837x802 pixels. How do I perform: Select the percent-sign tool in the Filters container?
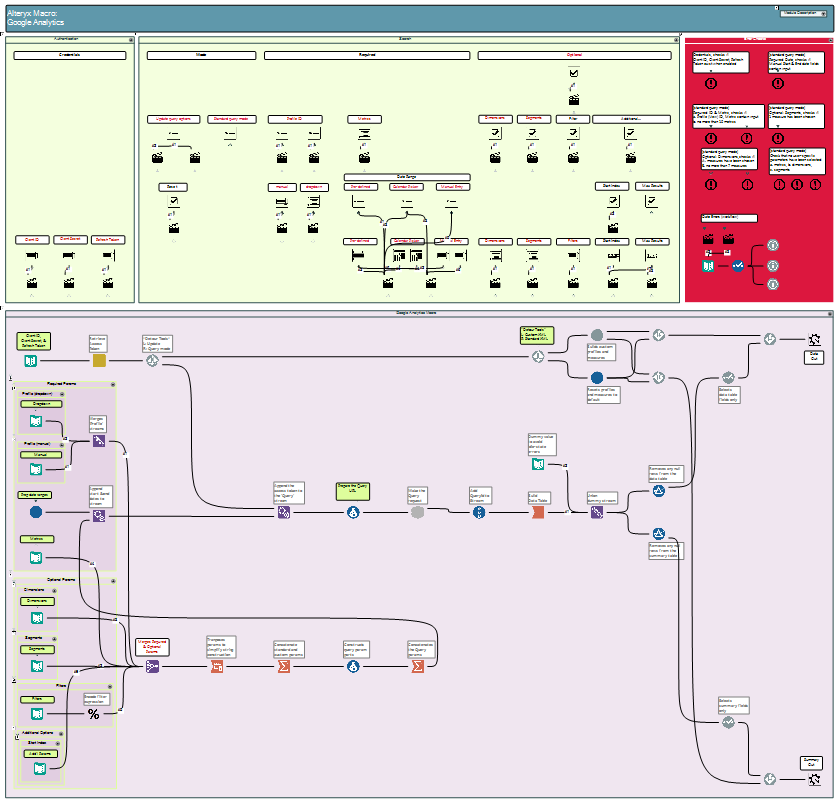click(93, 714)
